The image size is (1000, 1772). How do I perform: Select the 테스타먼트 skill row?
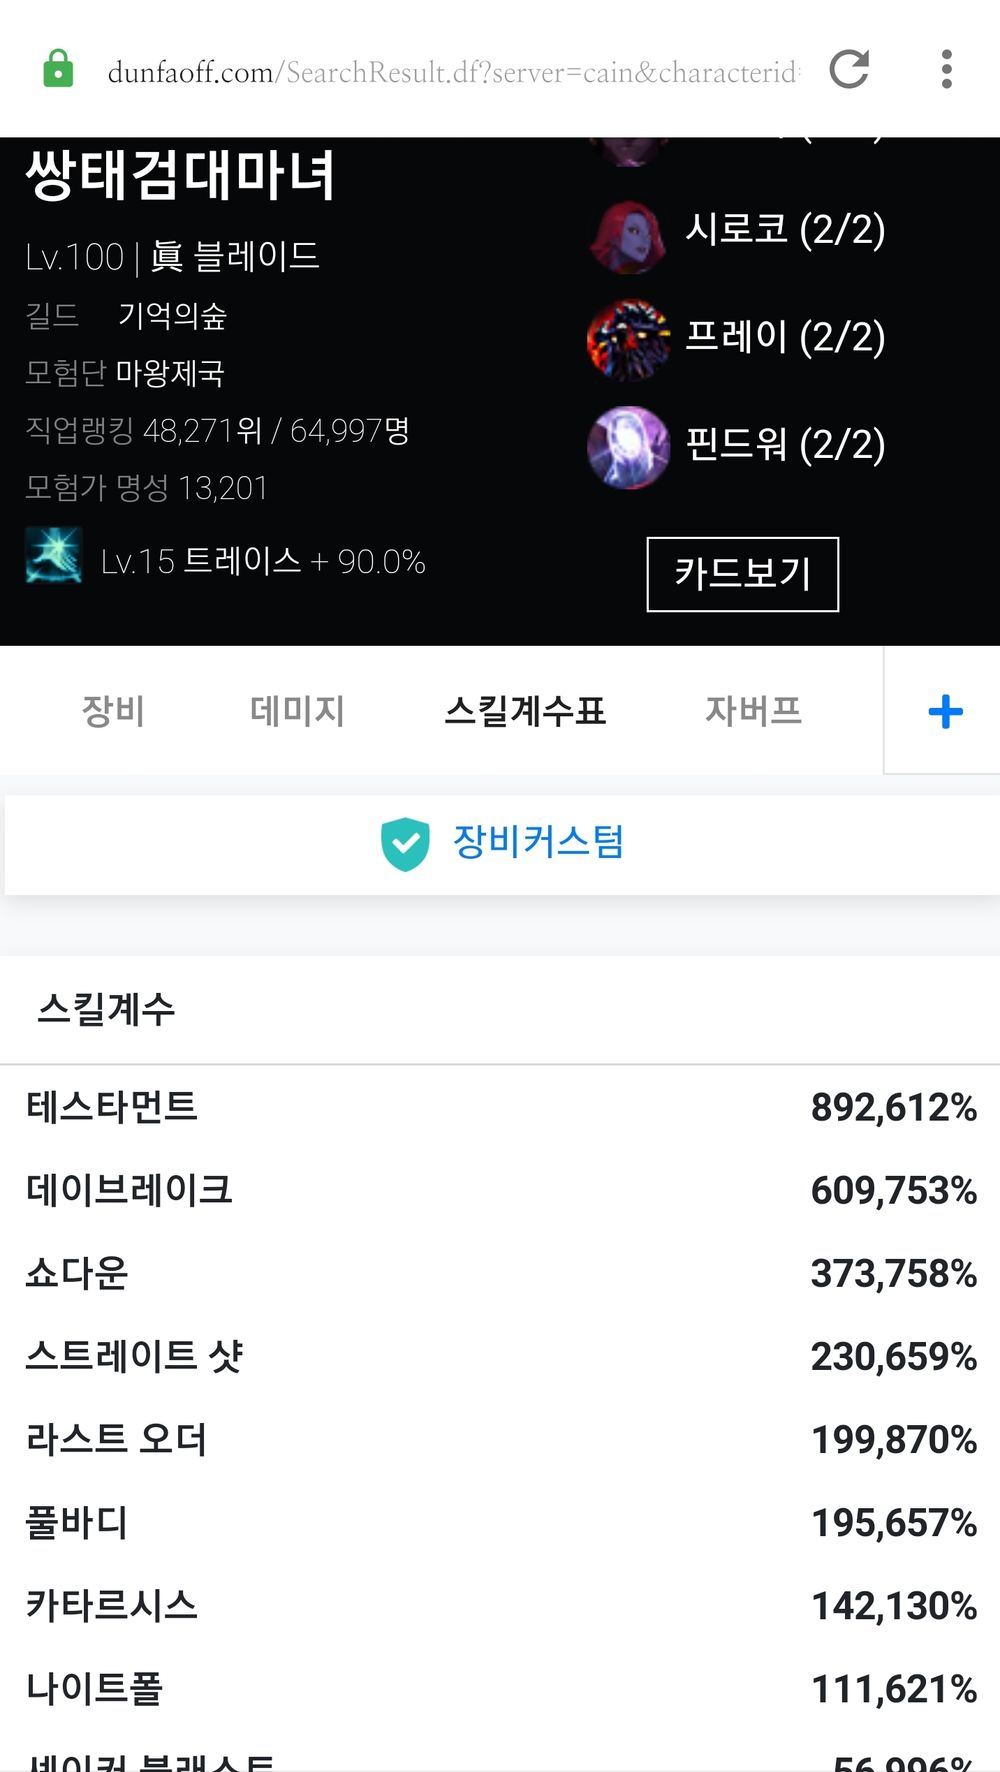coord(500,1107)
